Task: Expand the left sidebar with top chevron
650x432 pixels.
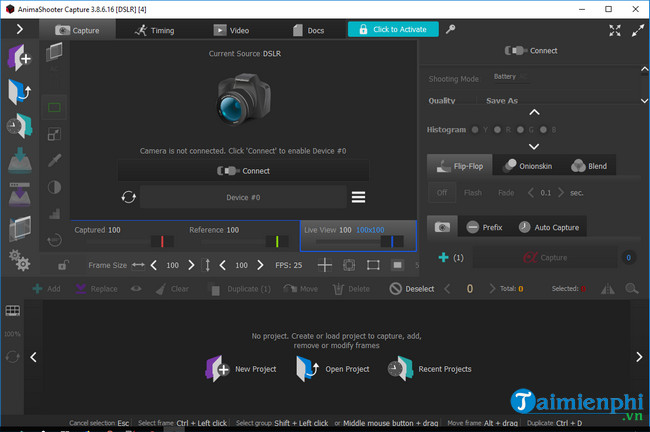Action: [19, 29]
